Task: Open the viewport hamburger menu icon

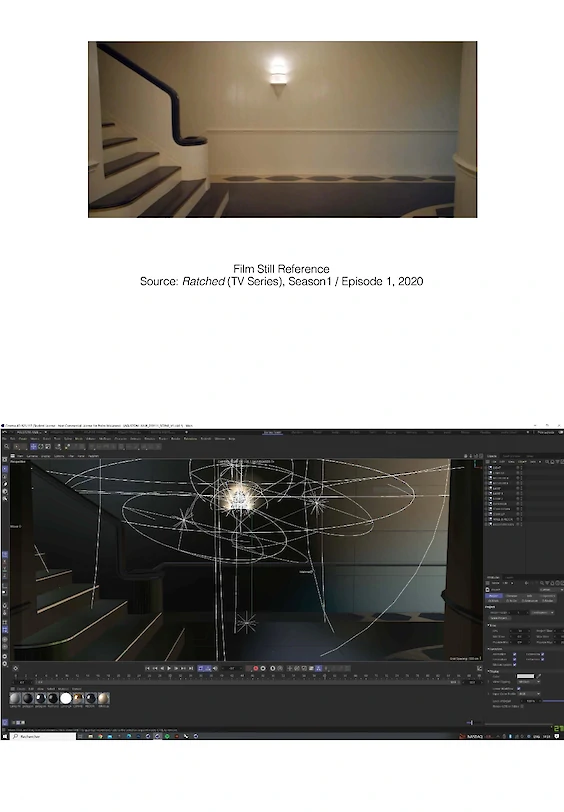Action: pos(12,456)
